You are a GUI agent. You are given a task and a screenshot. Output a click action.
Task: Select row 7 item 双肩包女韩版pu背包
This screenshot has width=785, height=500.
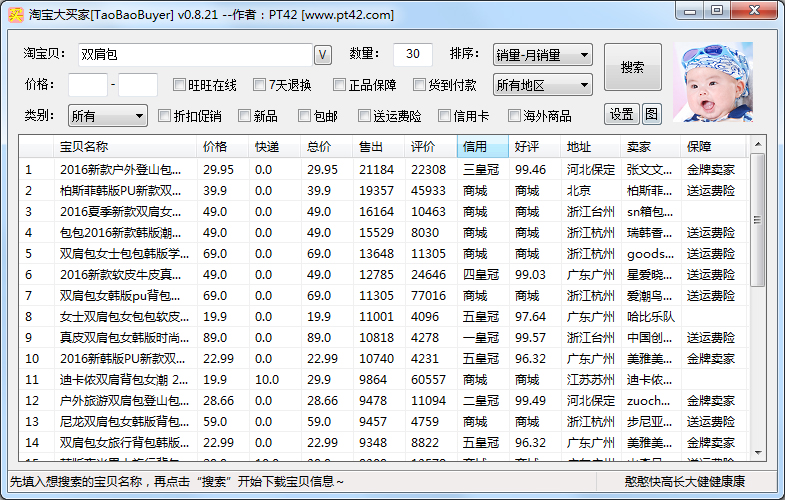[x=384, y=296]
